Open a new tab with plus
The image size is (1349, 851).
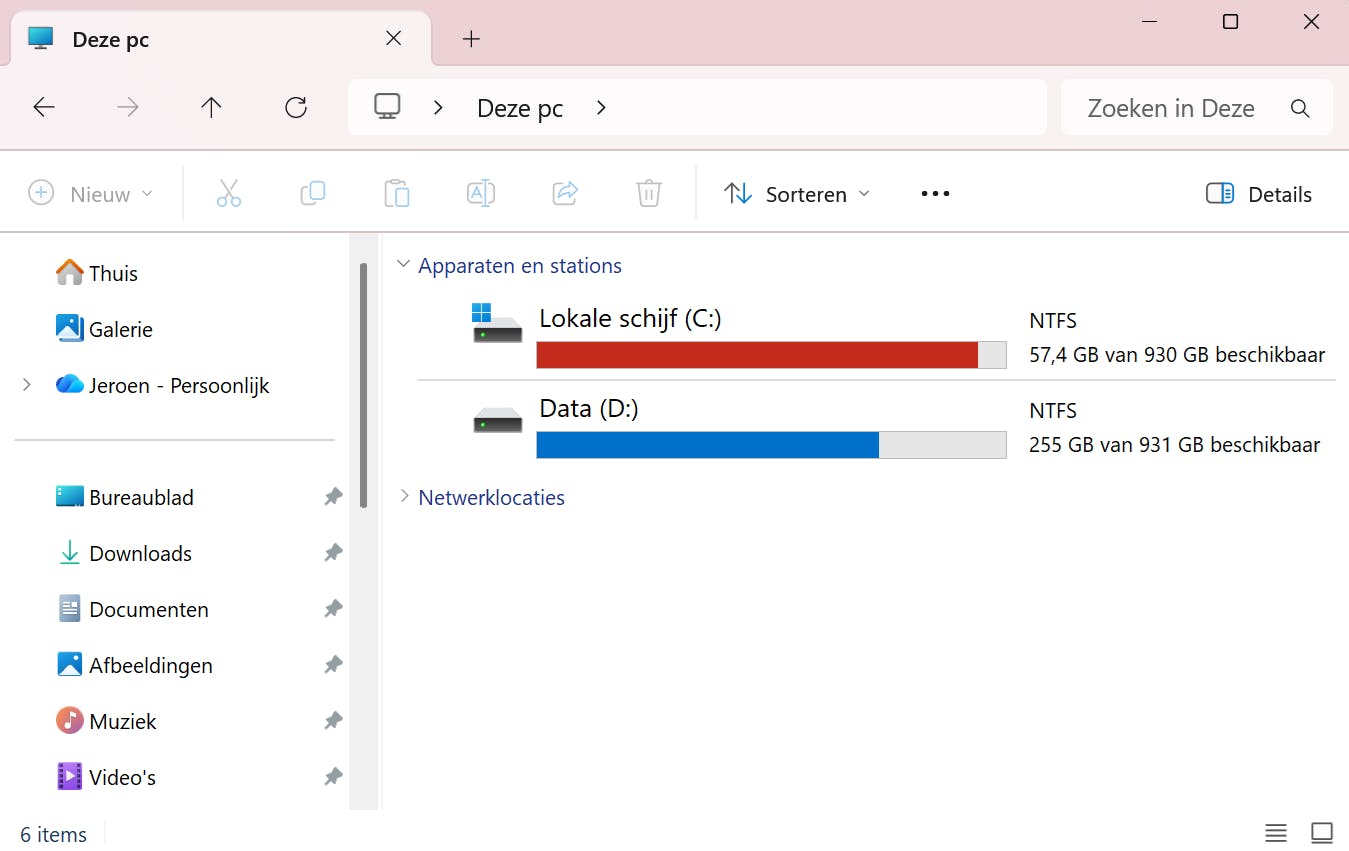(x=471, y=39)
